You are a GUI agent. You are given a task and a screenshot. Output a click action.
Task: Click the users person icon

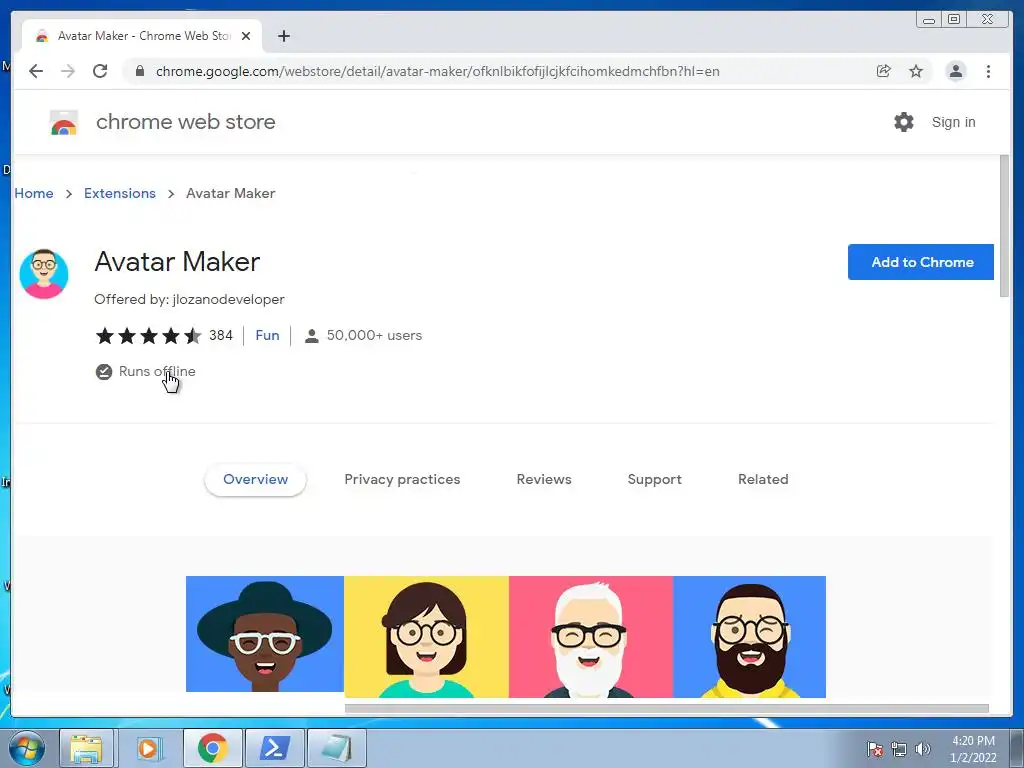point(312,336)
